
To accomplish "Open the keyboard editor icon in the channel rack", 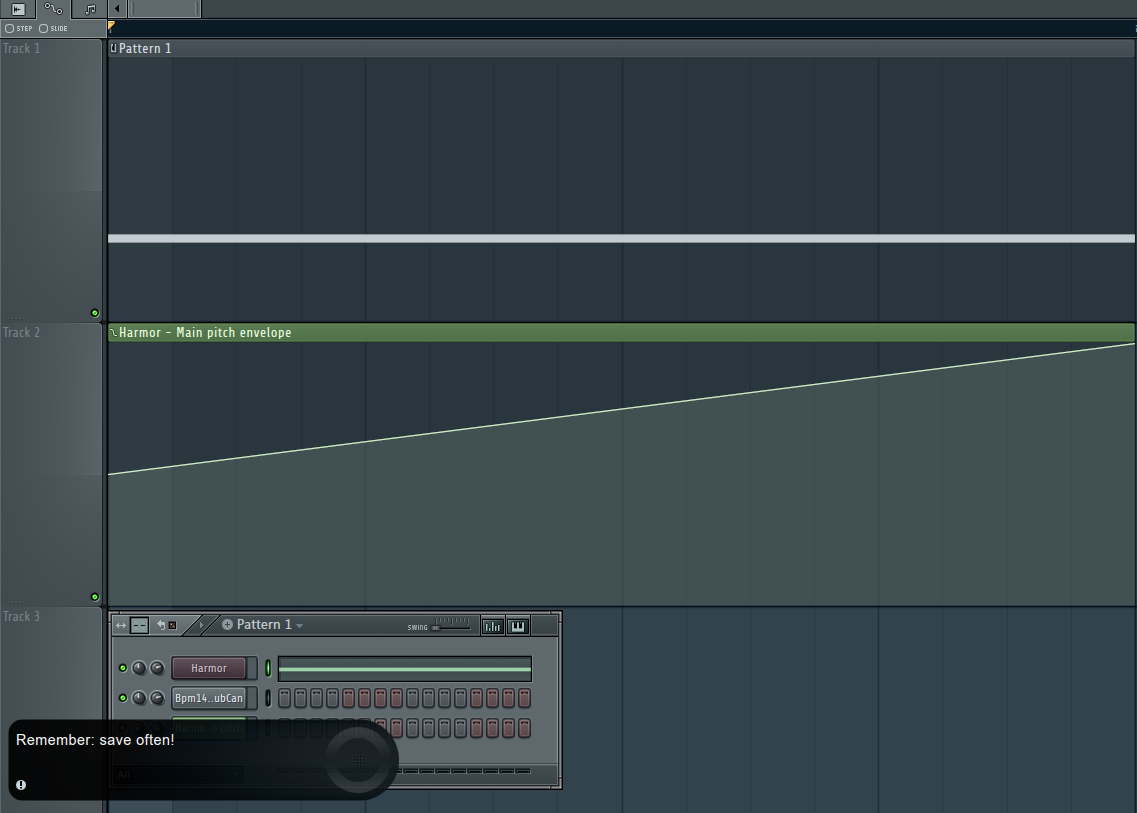I will point(518,626).
